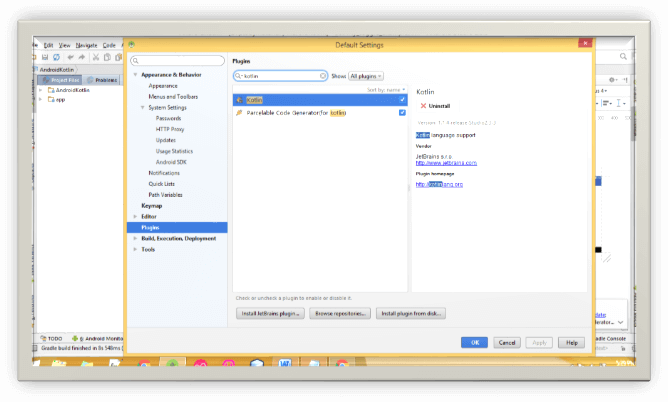Image resolution: width=668 pixels, height=402 pixels.
Task: Select HTTP Proxy settings
Action: (170, 129)
